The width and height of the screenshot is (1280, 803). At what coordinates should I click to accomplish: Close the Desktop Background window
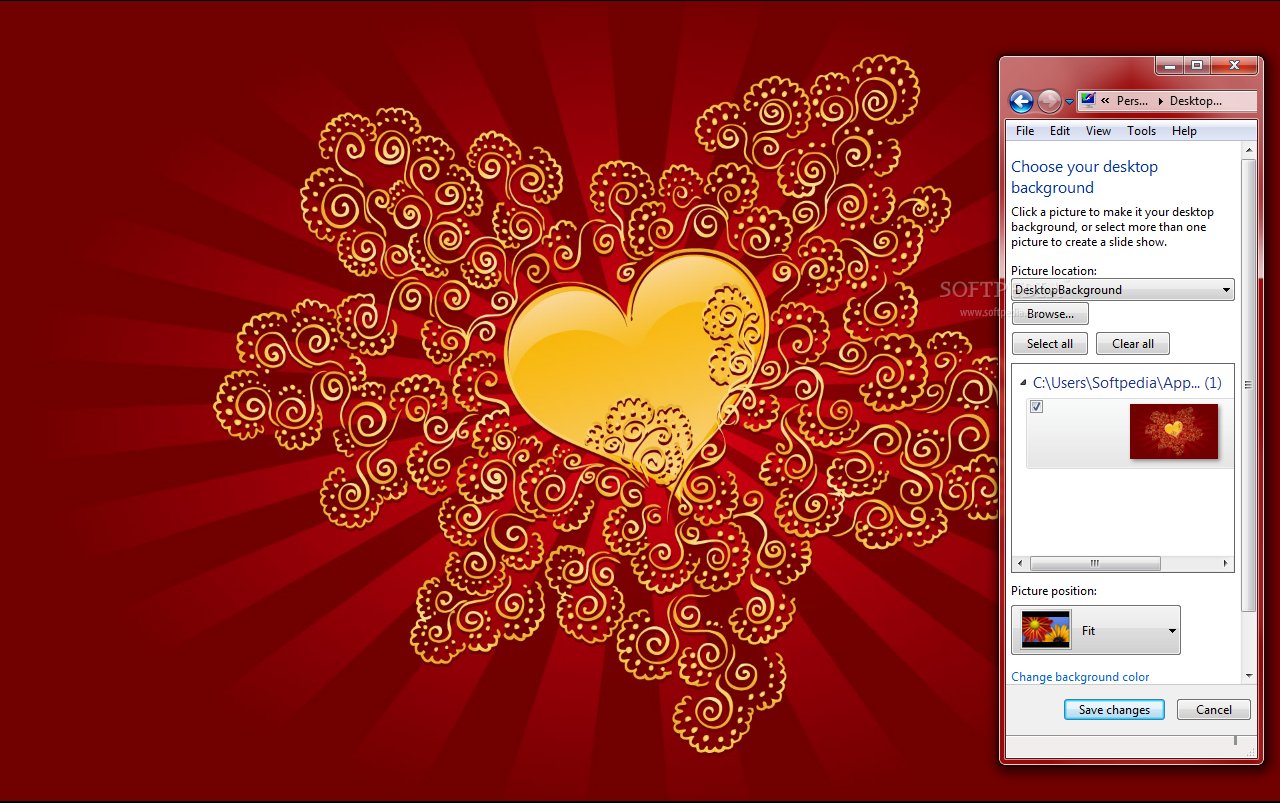1234,65
